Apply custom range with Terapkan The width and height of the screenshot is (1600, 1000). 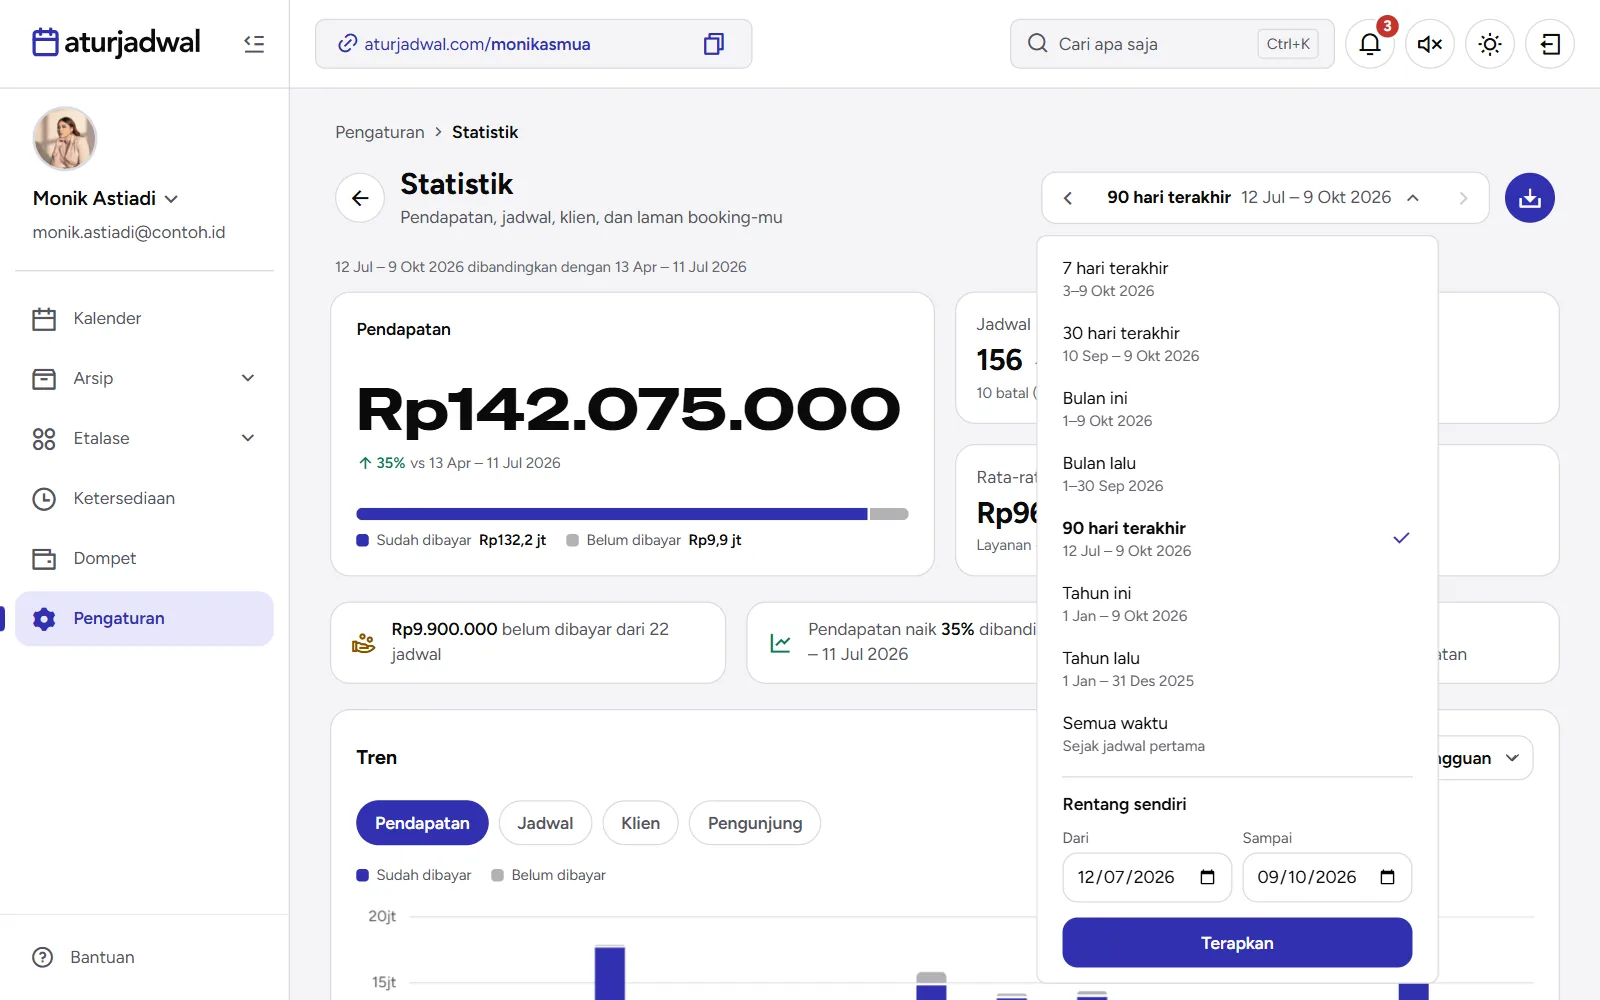coord(1237,943)
